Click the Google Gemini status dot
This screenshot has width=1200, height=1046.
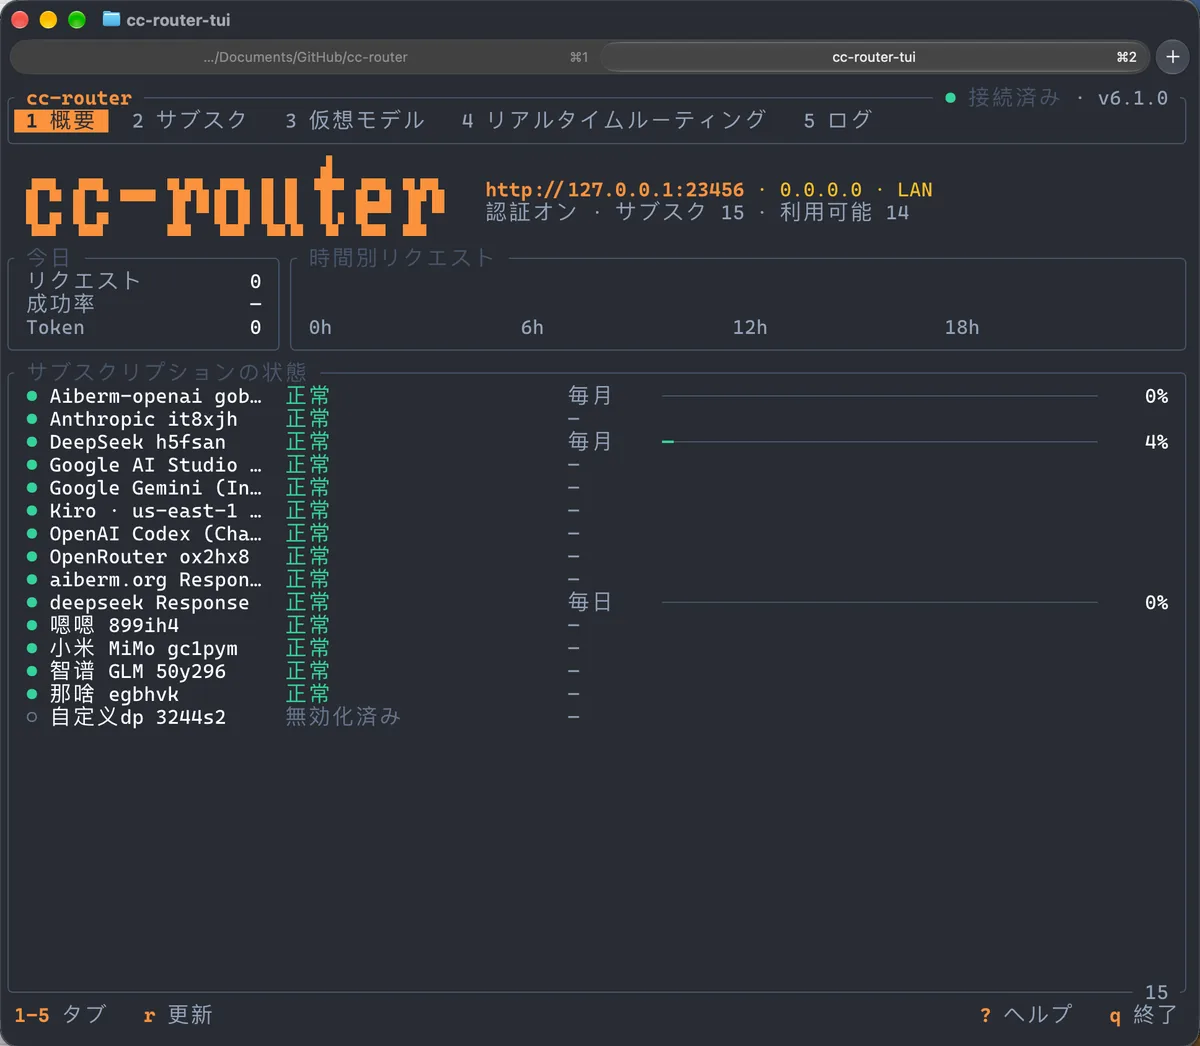(32, 488)
